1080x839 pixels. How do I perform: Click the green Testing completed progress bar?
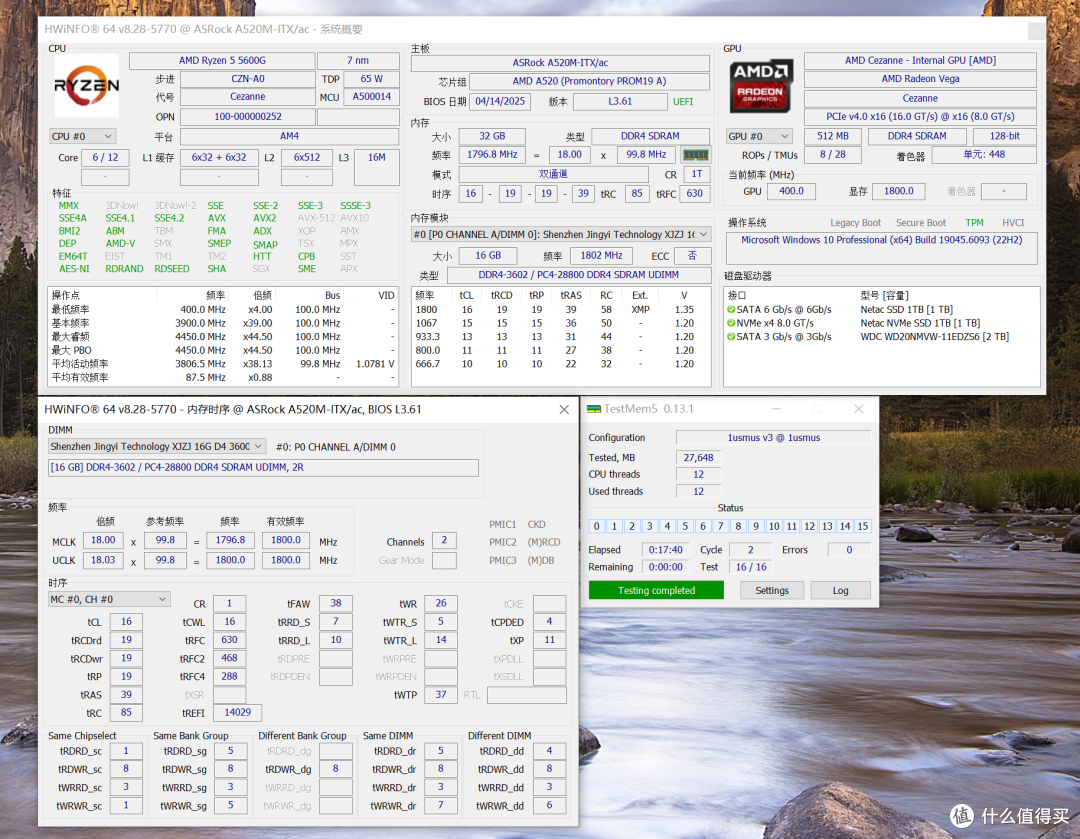coord(656,590)
